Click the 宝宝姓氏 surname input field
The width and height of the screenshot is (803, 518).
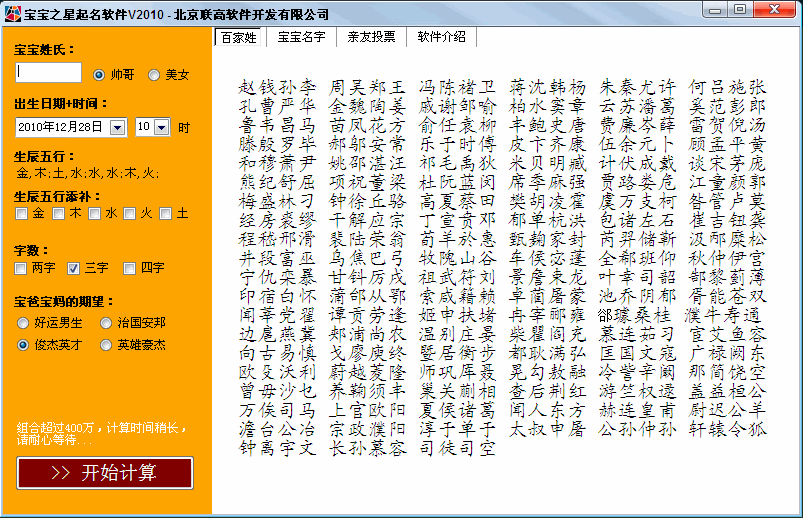[49, 73]
